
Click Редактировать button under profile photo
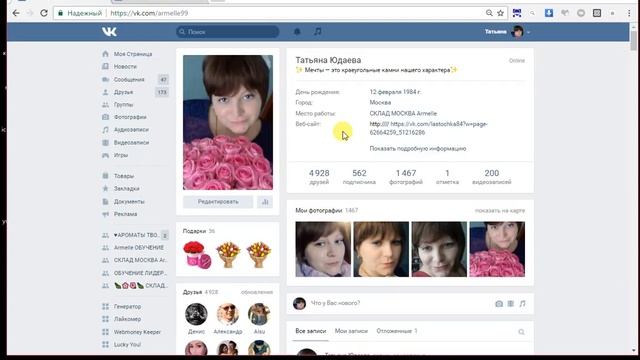[218, 202]
